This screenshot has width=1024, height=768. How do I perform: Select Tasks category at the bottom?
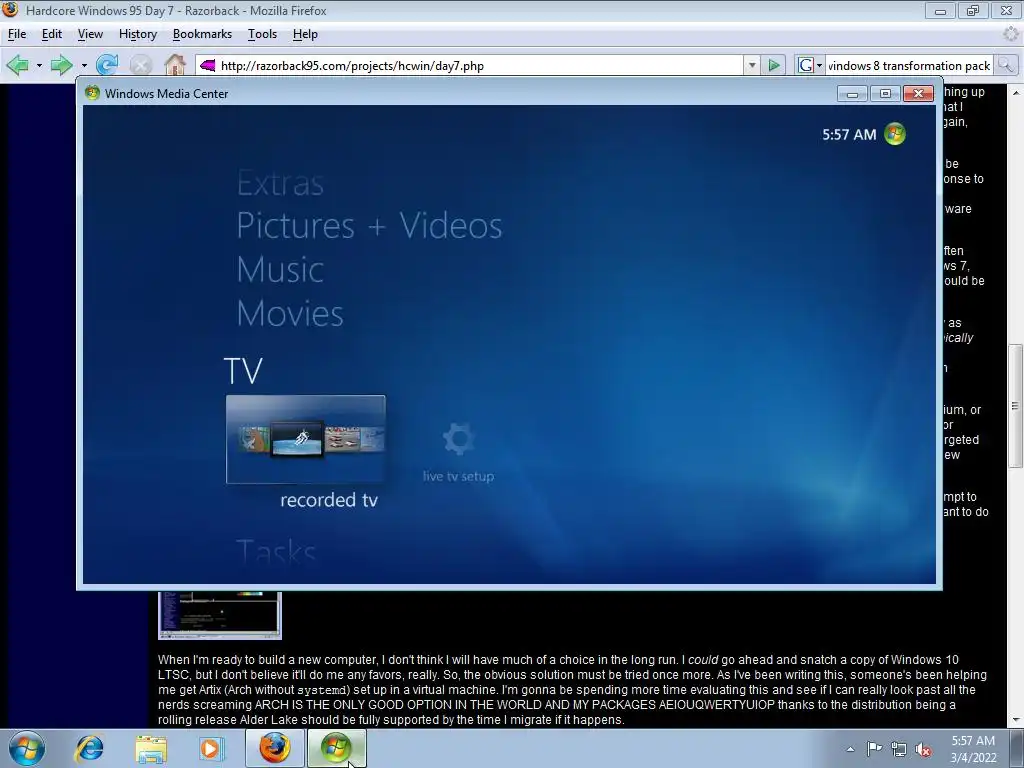click(x=276, y=552)
